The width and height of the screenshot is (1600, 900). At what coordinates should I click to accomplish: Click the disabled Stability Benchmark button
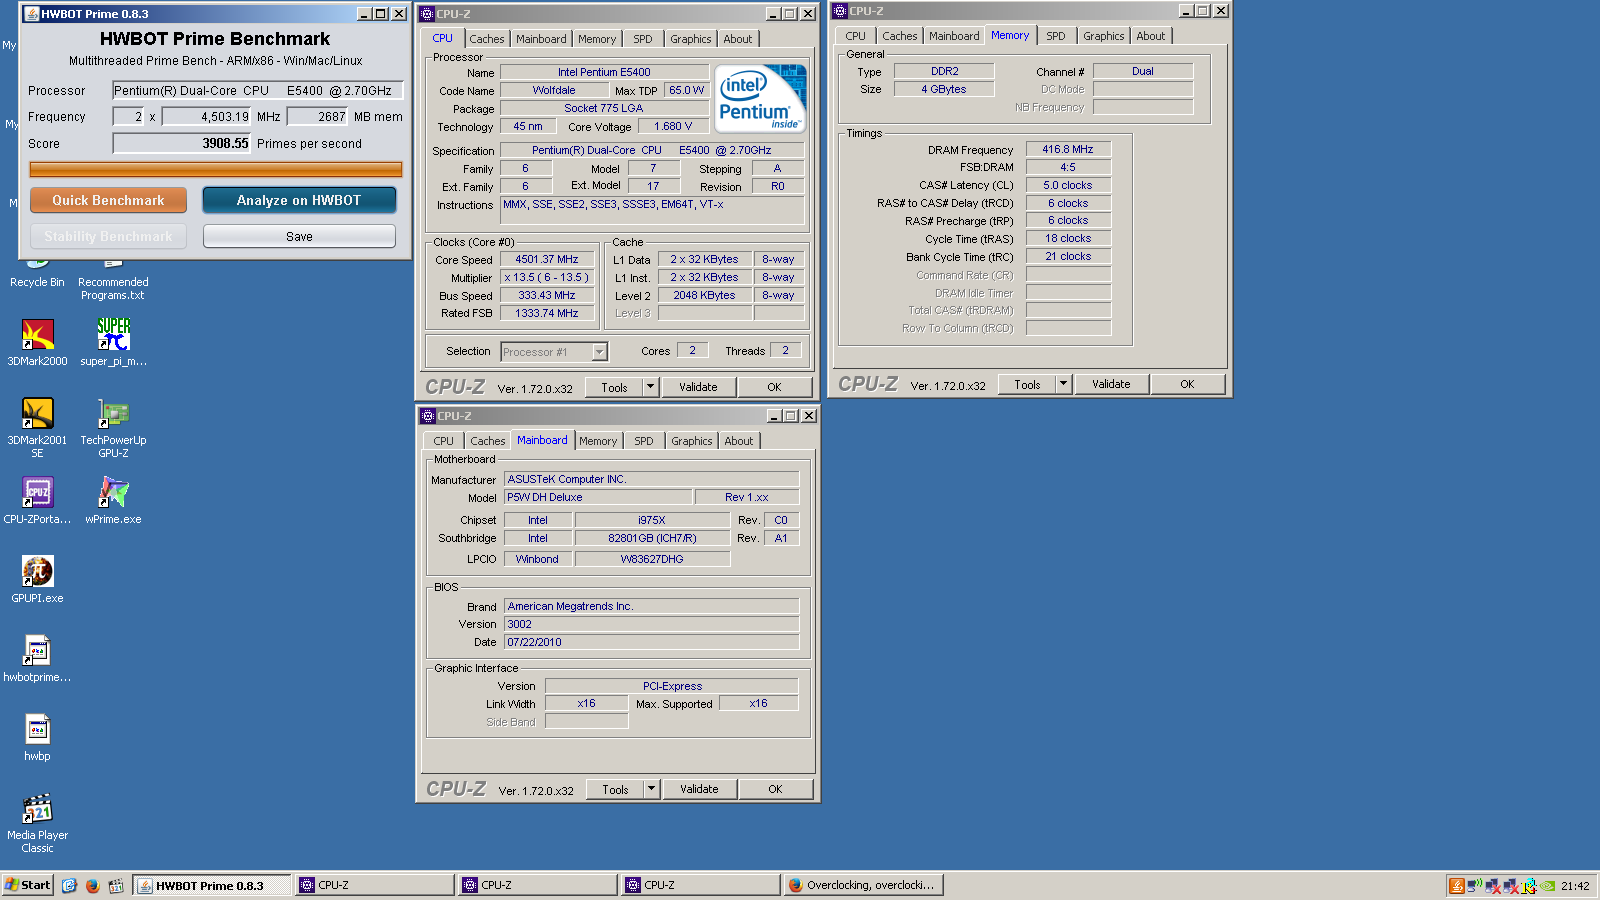[x=108, y=236]
